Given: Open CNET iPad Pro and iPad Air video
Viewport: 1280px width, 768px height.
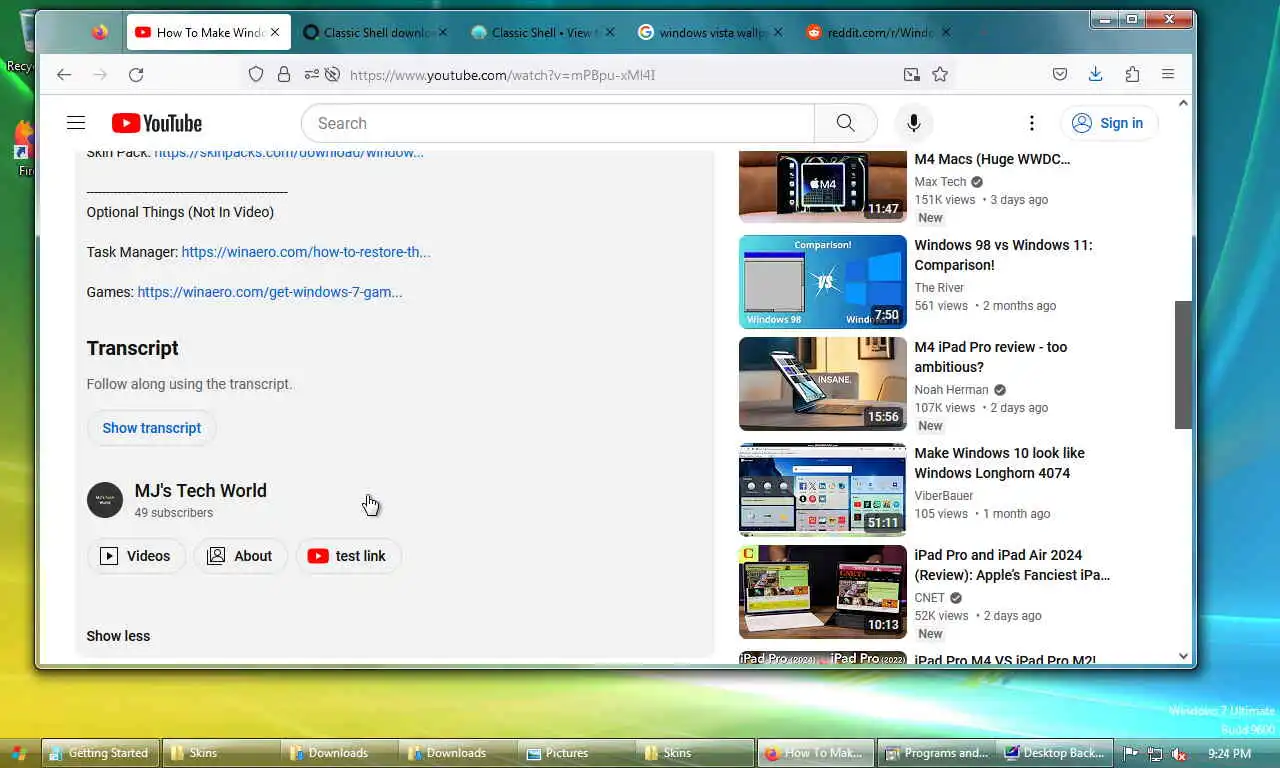Looking at the screenshot, I should pos(823,592).
